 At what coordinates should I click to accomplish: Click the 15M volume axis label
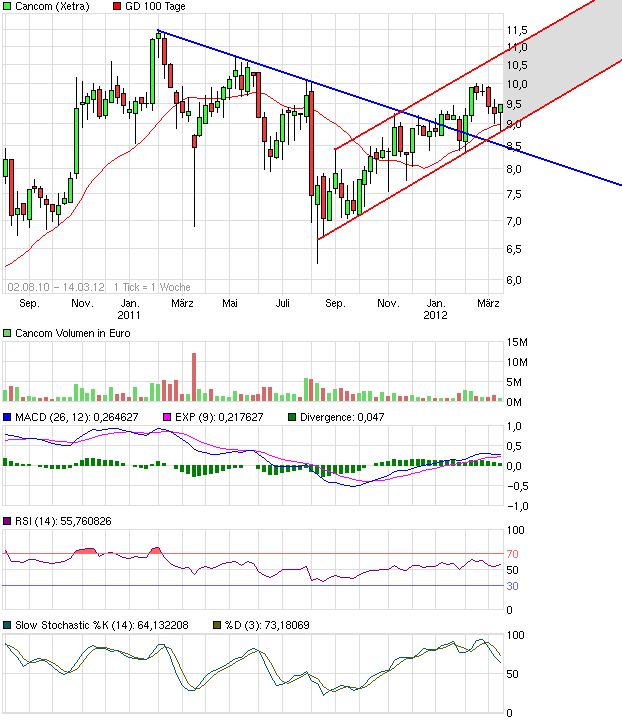click(x=517, y=342)
